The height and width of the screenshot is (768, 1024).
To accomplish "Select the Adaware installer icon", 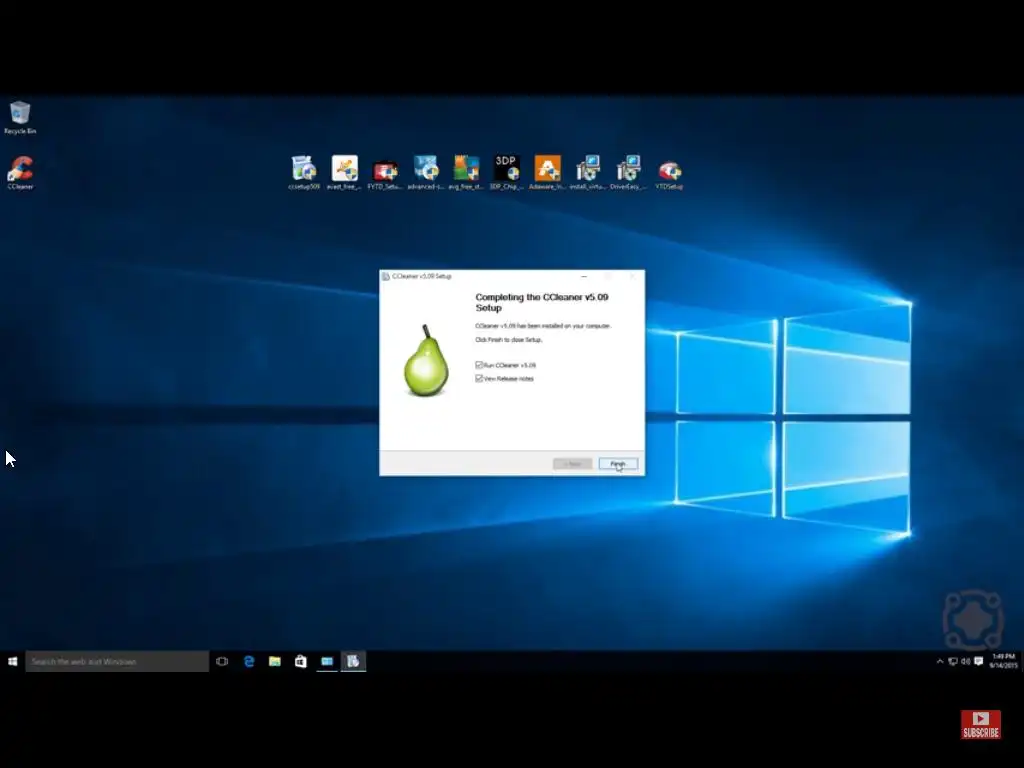I will pyautogui.click(x=547, y=172).
